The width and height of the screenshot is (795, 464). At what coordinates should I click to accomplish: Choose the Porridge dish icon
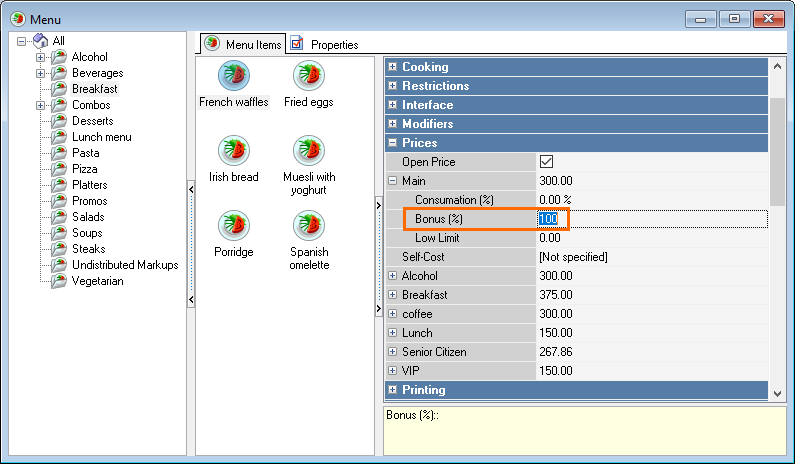(234, 226)
